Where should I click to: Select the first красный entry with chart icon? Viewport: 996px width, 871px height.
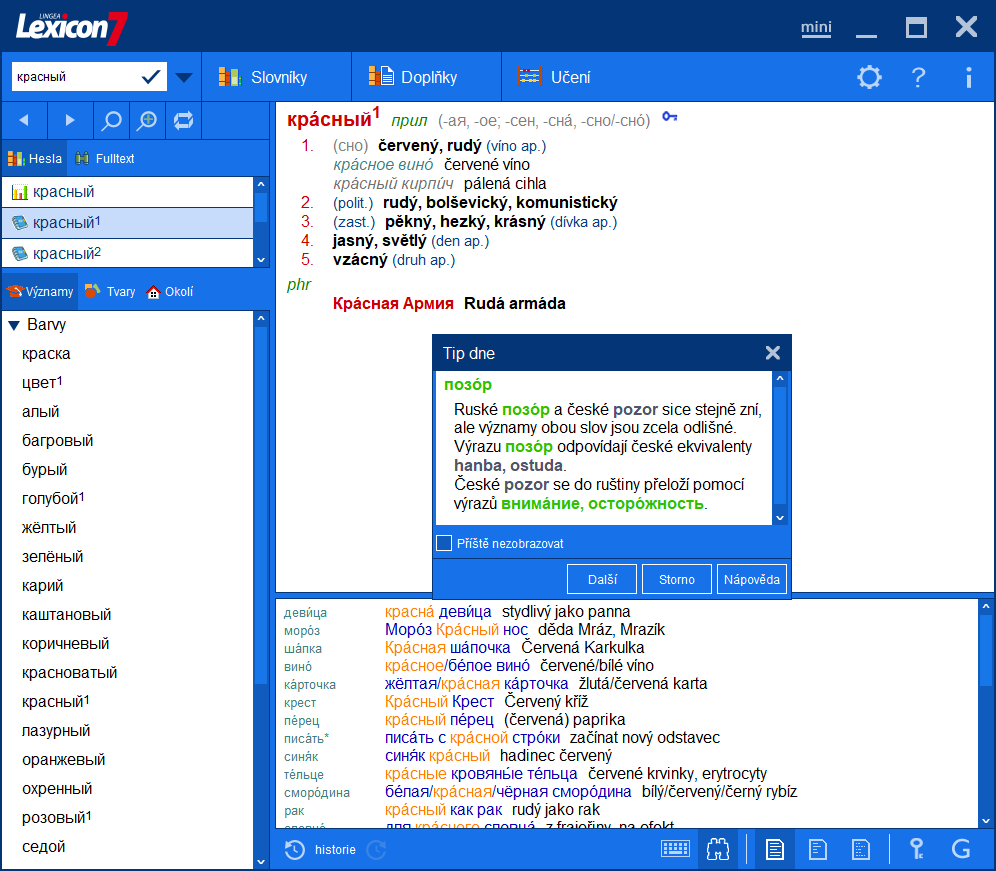coord(128,192)
